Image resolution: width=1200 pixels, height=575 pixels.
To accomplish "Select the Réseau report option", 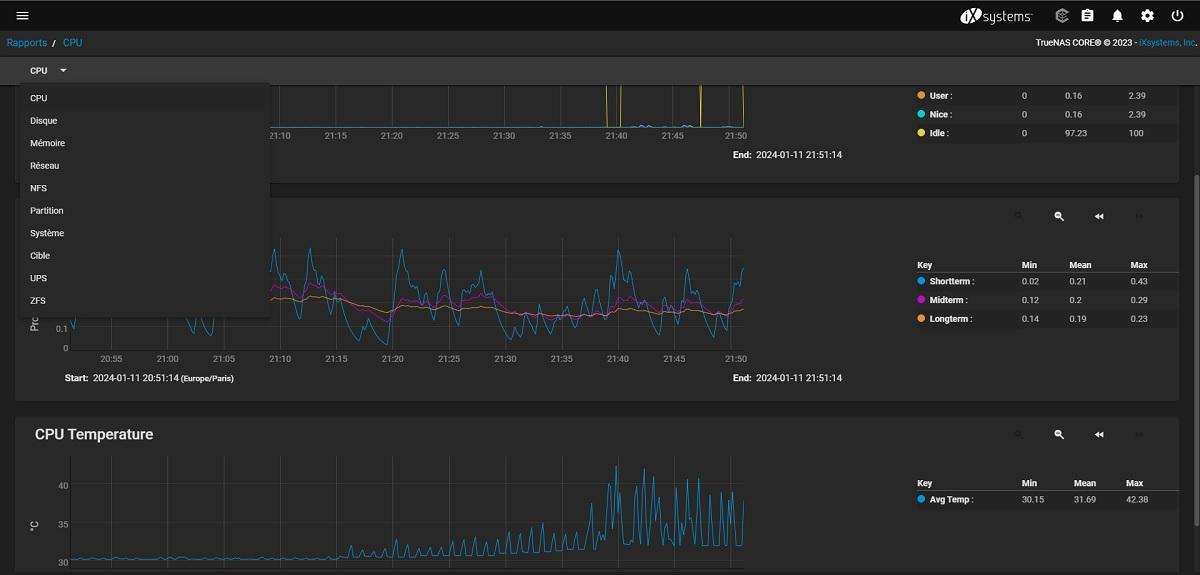I will coord(45,166).
